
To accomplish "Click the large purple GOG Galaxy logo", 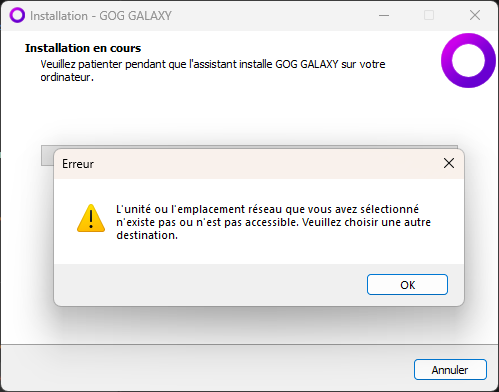I will [468, 61].
